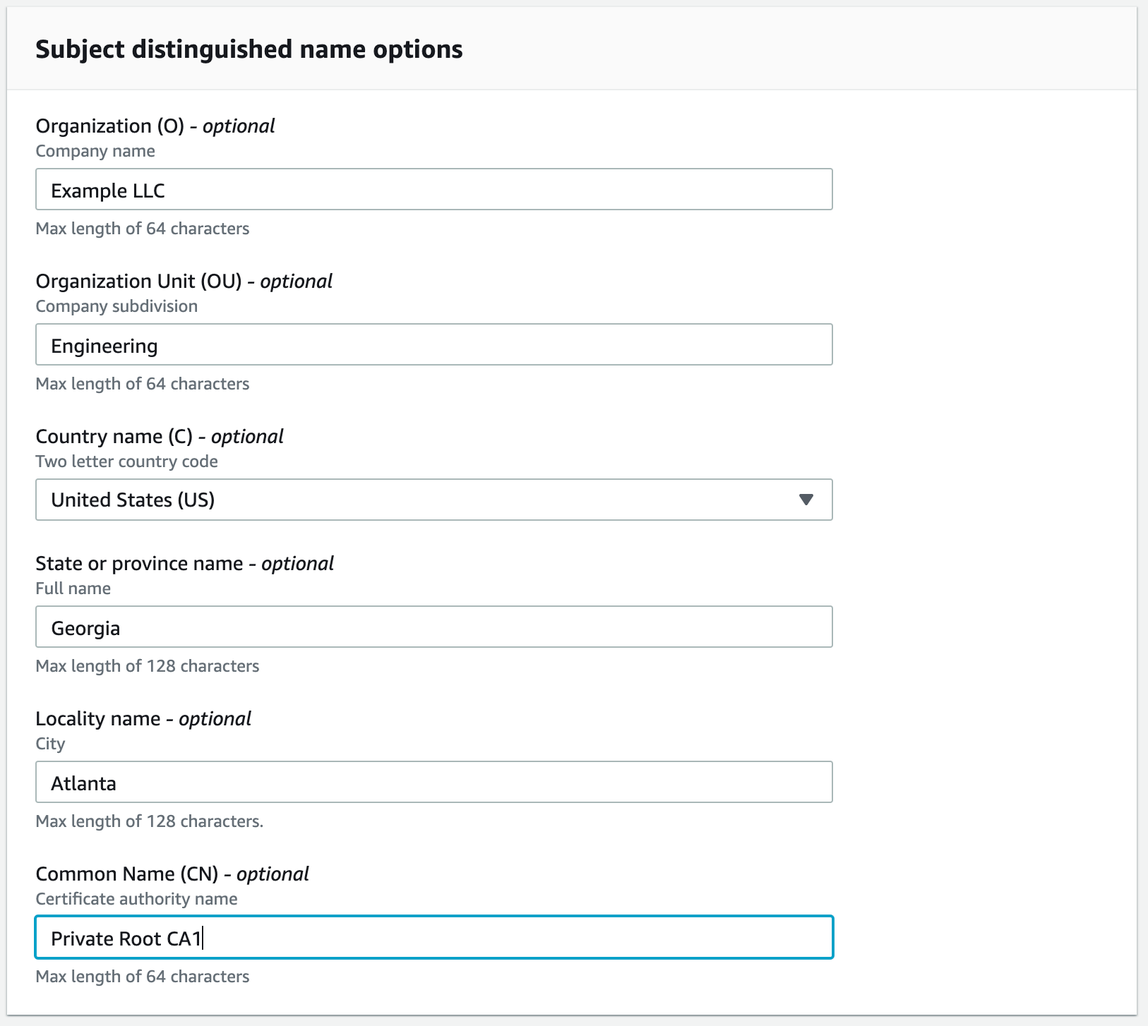Click the "Country name (C)" label
This screenshot has width=1148, height=1026.
(x=114, y=436)
